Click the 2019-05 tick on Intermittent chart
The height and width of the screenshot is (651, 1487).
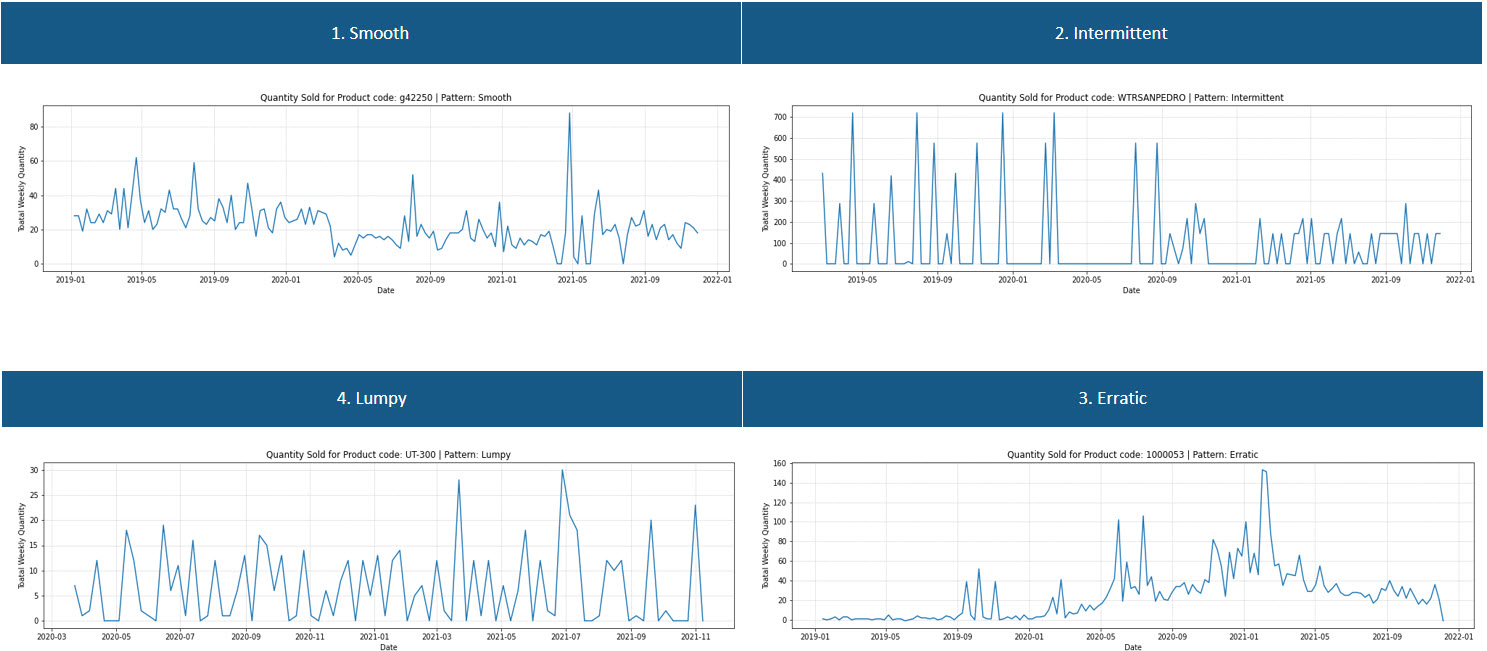tap(862, 280)
